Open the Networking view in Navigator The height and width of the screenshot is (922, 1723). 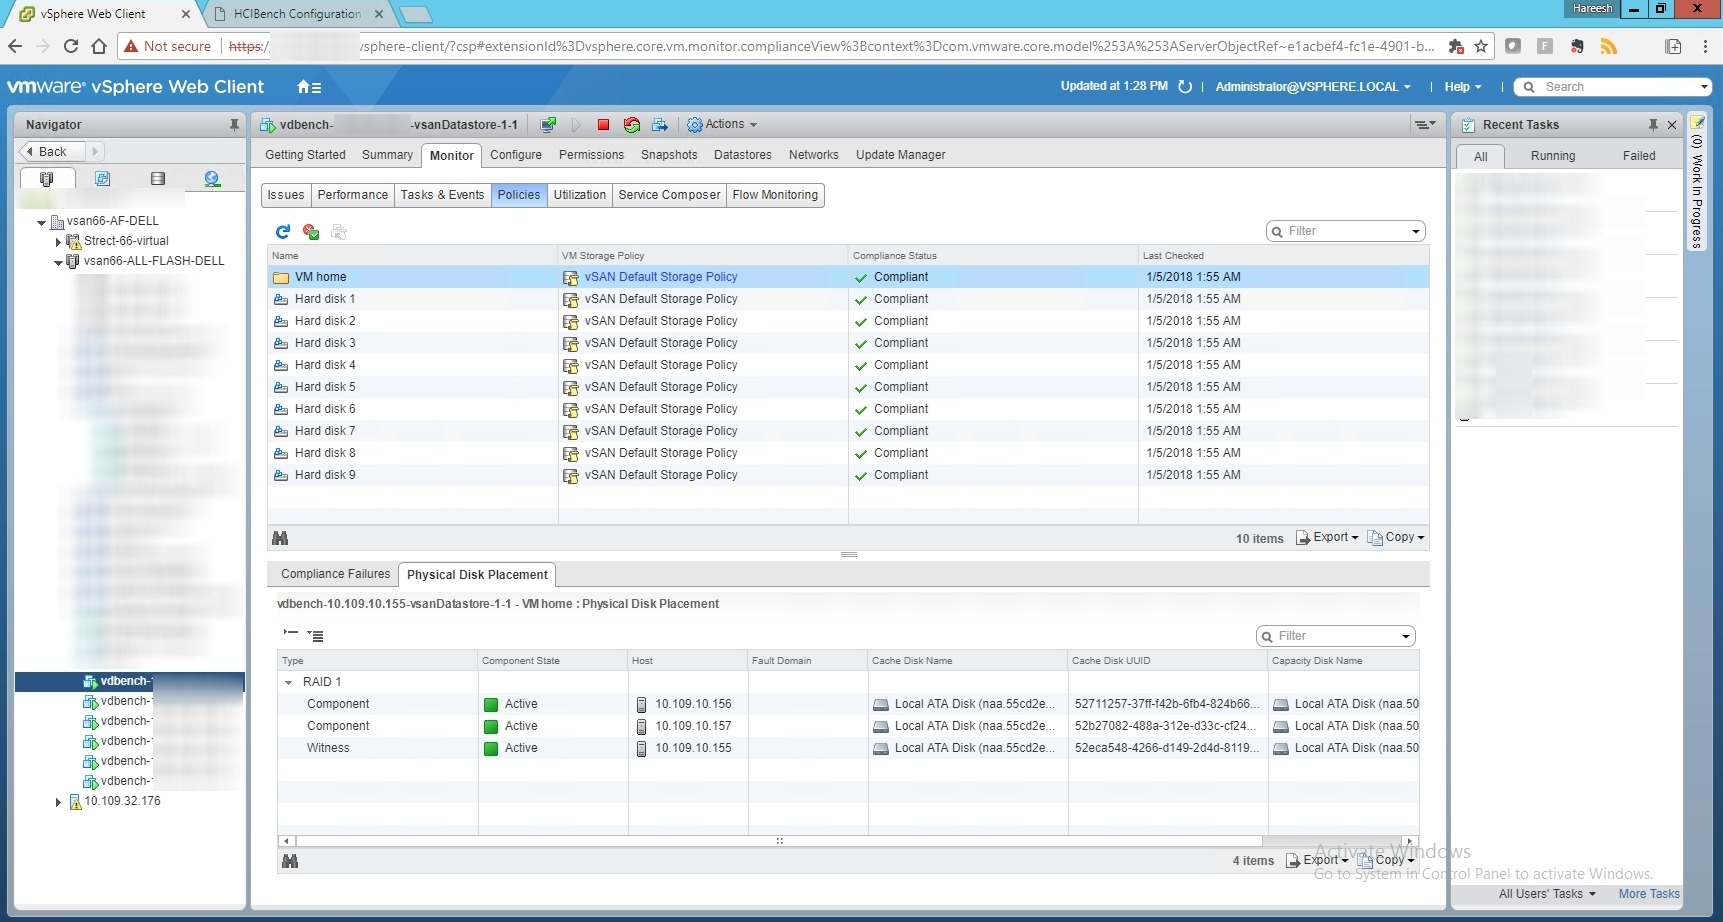point(212,179)
